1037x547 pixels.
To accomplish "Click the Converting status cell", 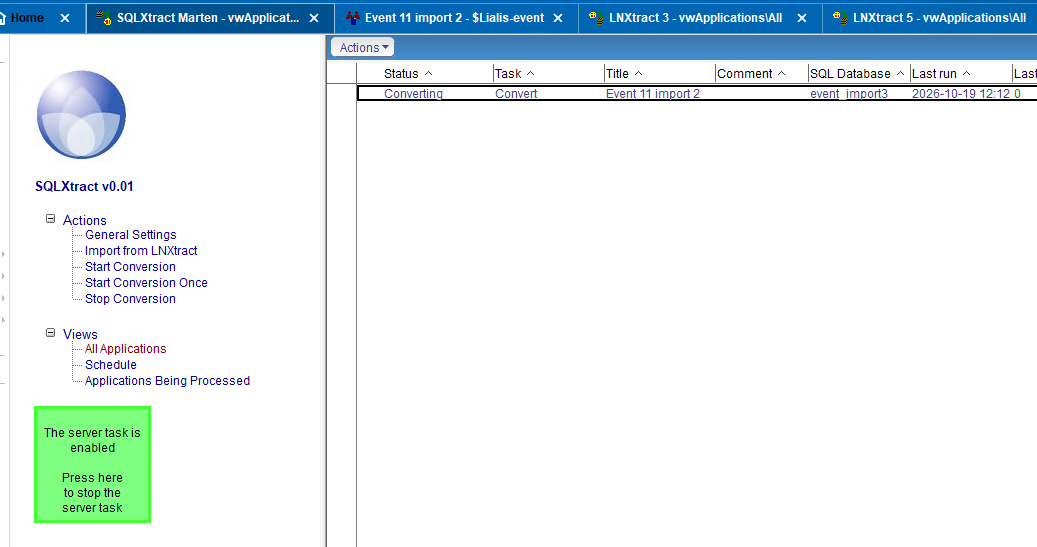I will coord(413,93).
